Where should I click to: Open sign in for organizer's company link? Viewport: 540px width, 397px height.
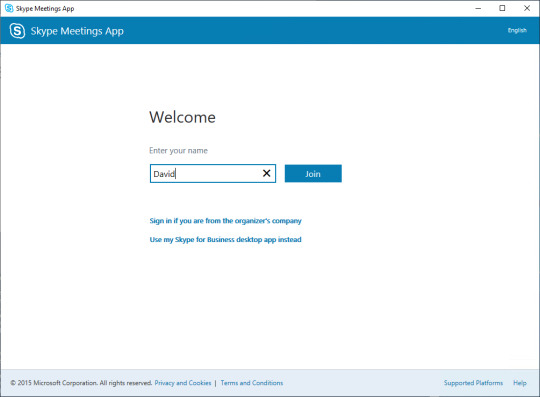pos(225,221)
